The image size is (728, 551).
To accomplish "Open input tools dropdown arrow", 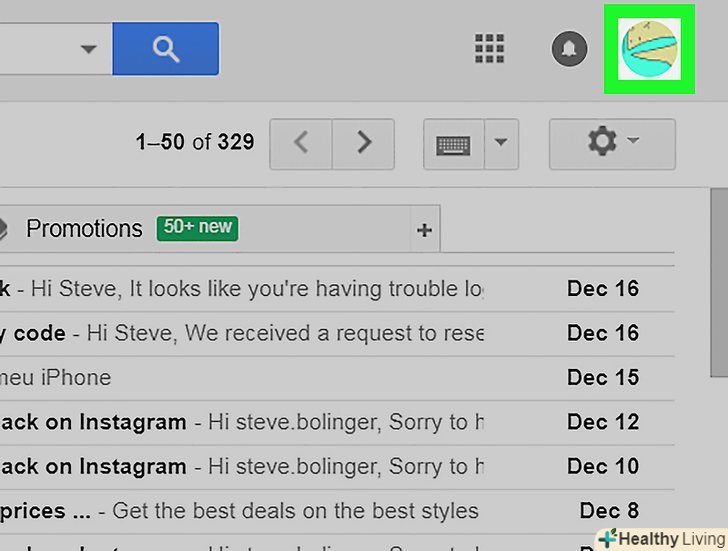I will (502, 144).
